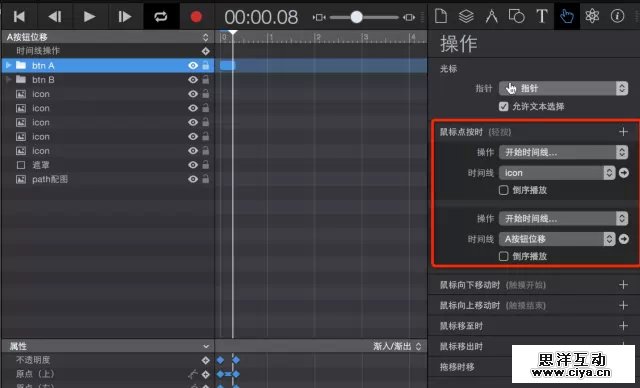This screenshot has height=388, width=640.
Task: Click the 鼠标移出时 section label
Action: [461, 346]
